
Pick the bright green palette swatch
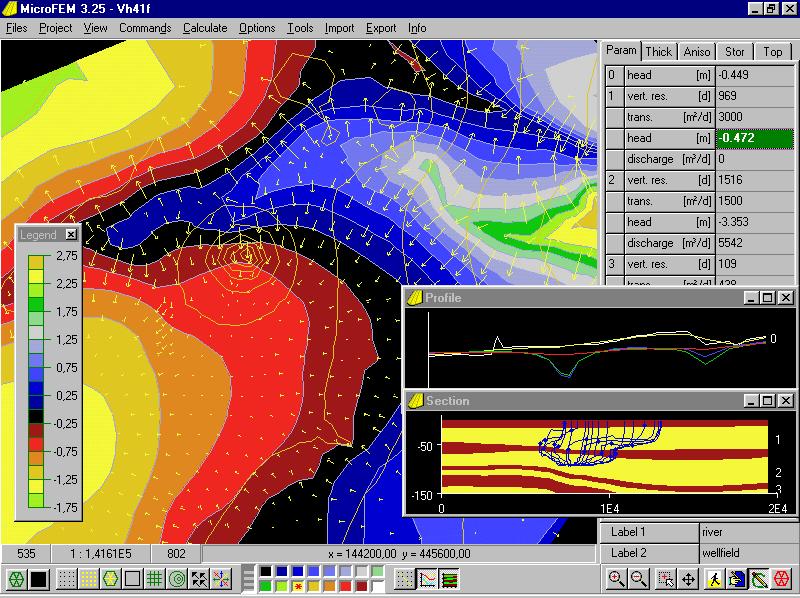(x=265, y=586)
